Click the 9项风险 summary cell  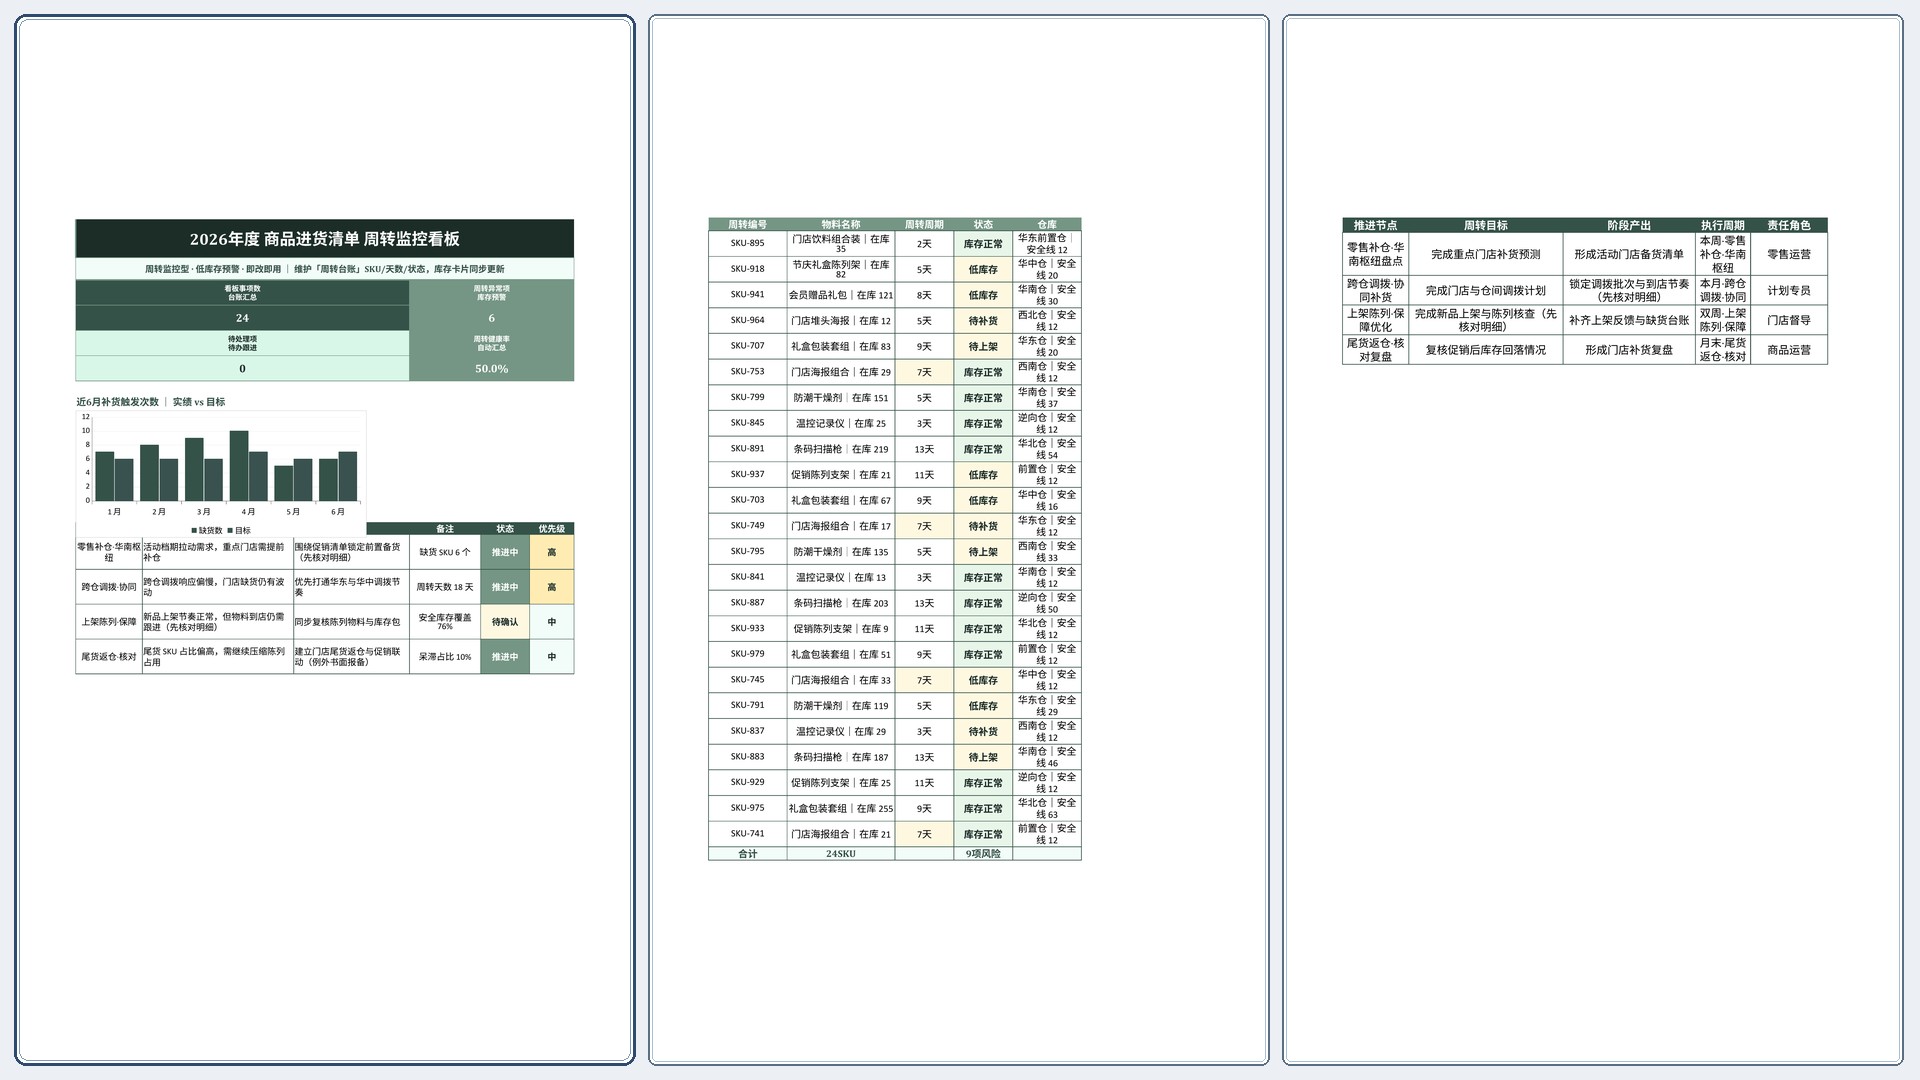click(x=983, y=854)
